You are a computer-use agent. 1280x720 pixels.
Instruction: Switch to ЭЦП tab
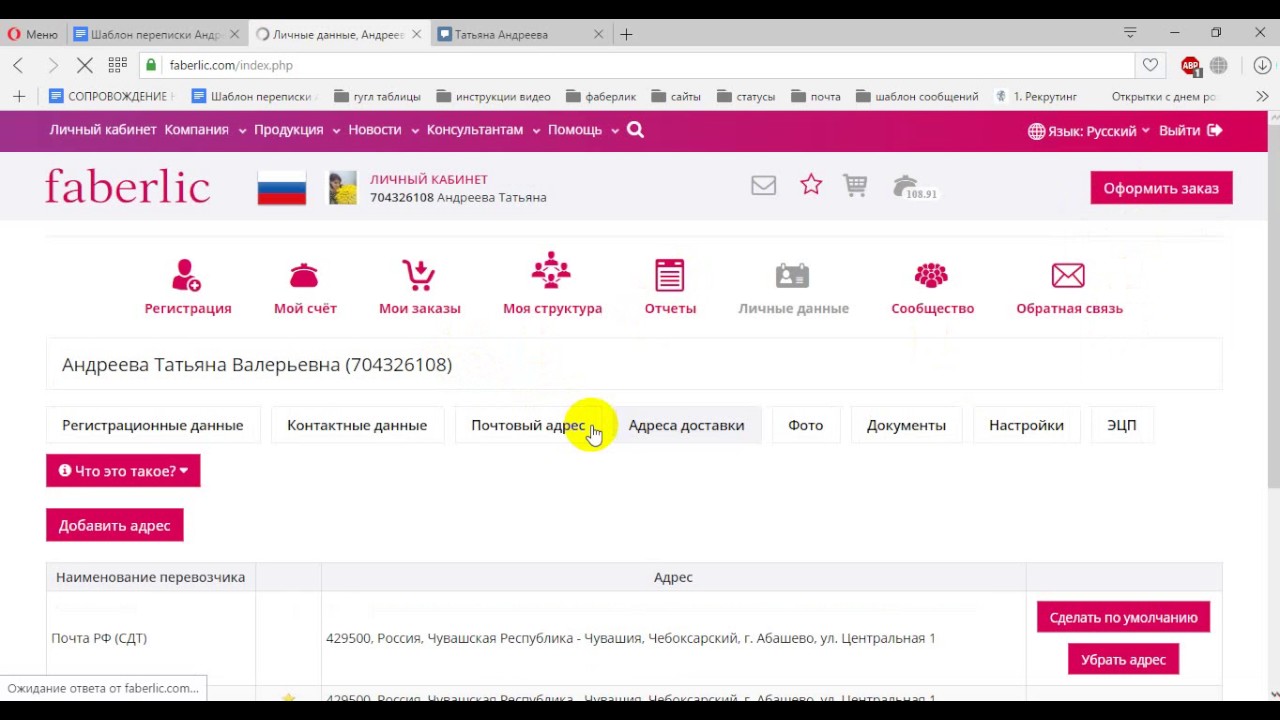[x=1121, y=425]
